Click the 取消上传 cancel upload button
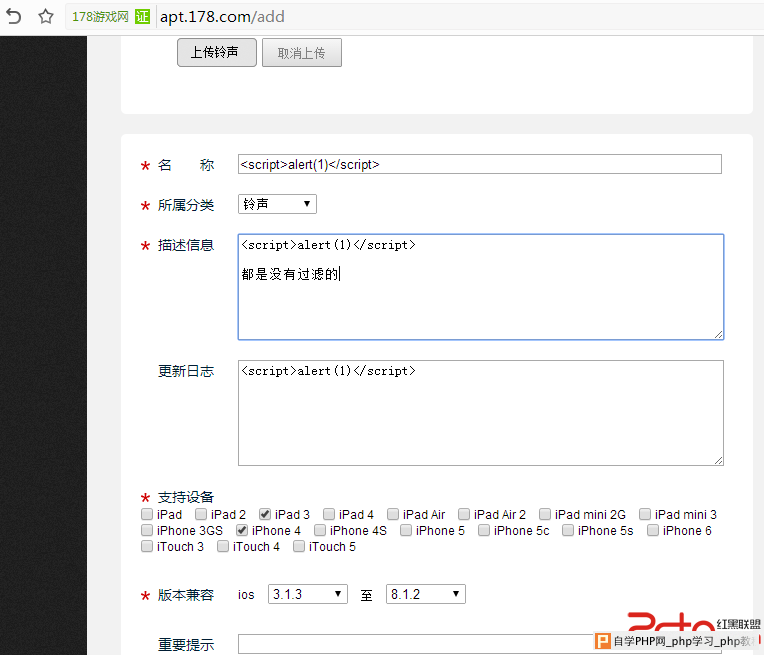This screenshot has height=655, width=764. click(302, 53)
